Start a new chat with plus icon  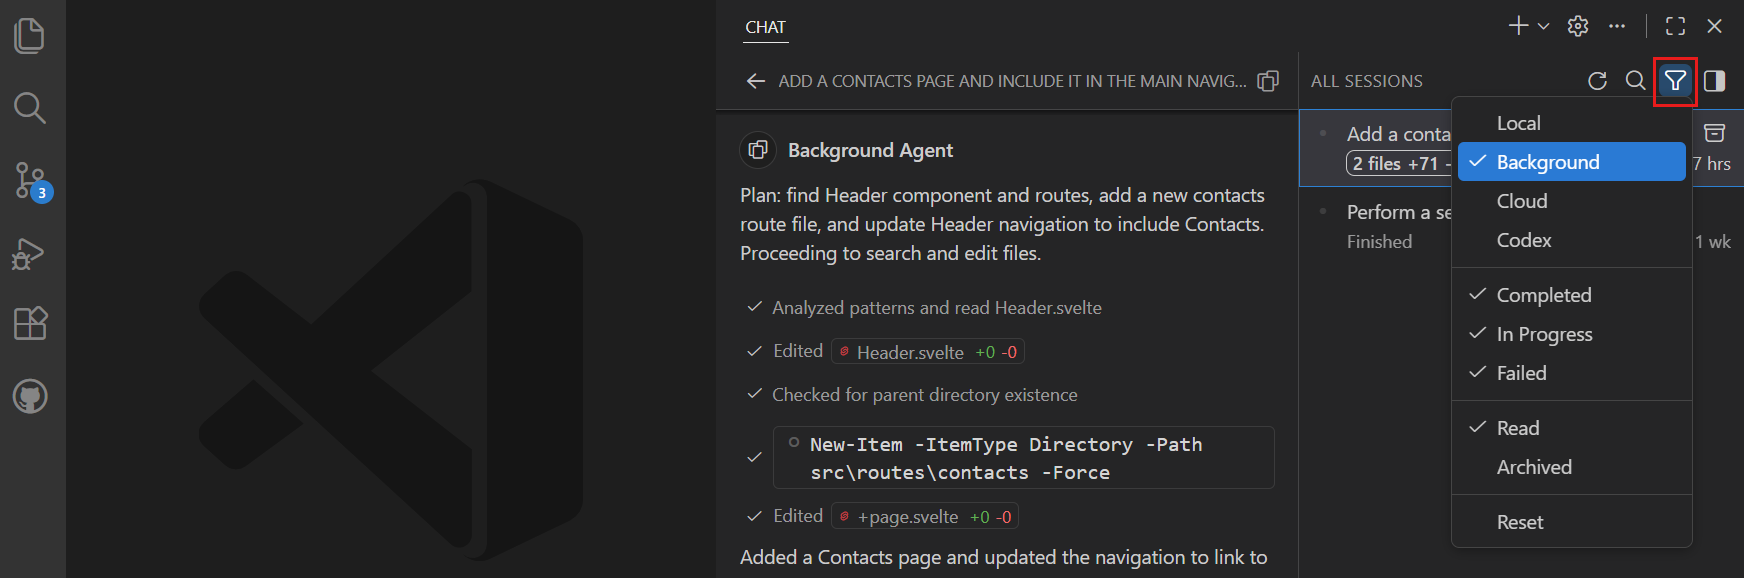pyautogui.click(x=1518, y=26)
